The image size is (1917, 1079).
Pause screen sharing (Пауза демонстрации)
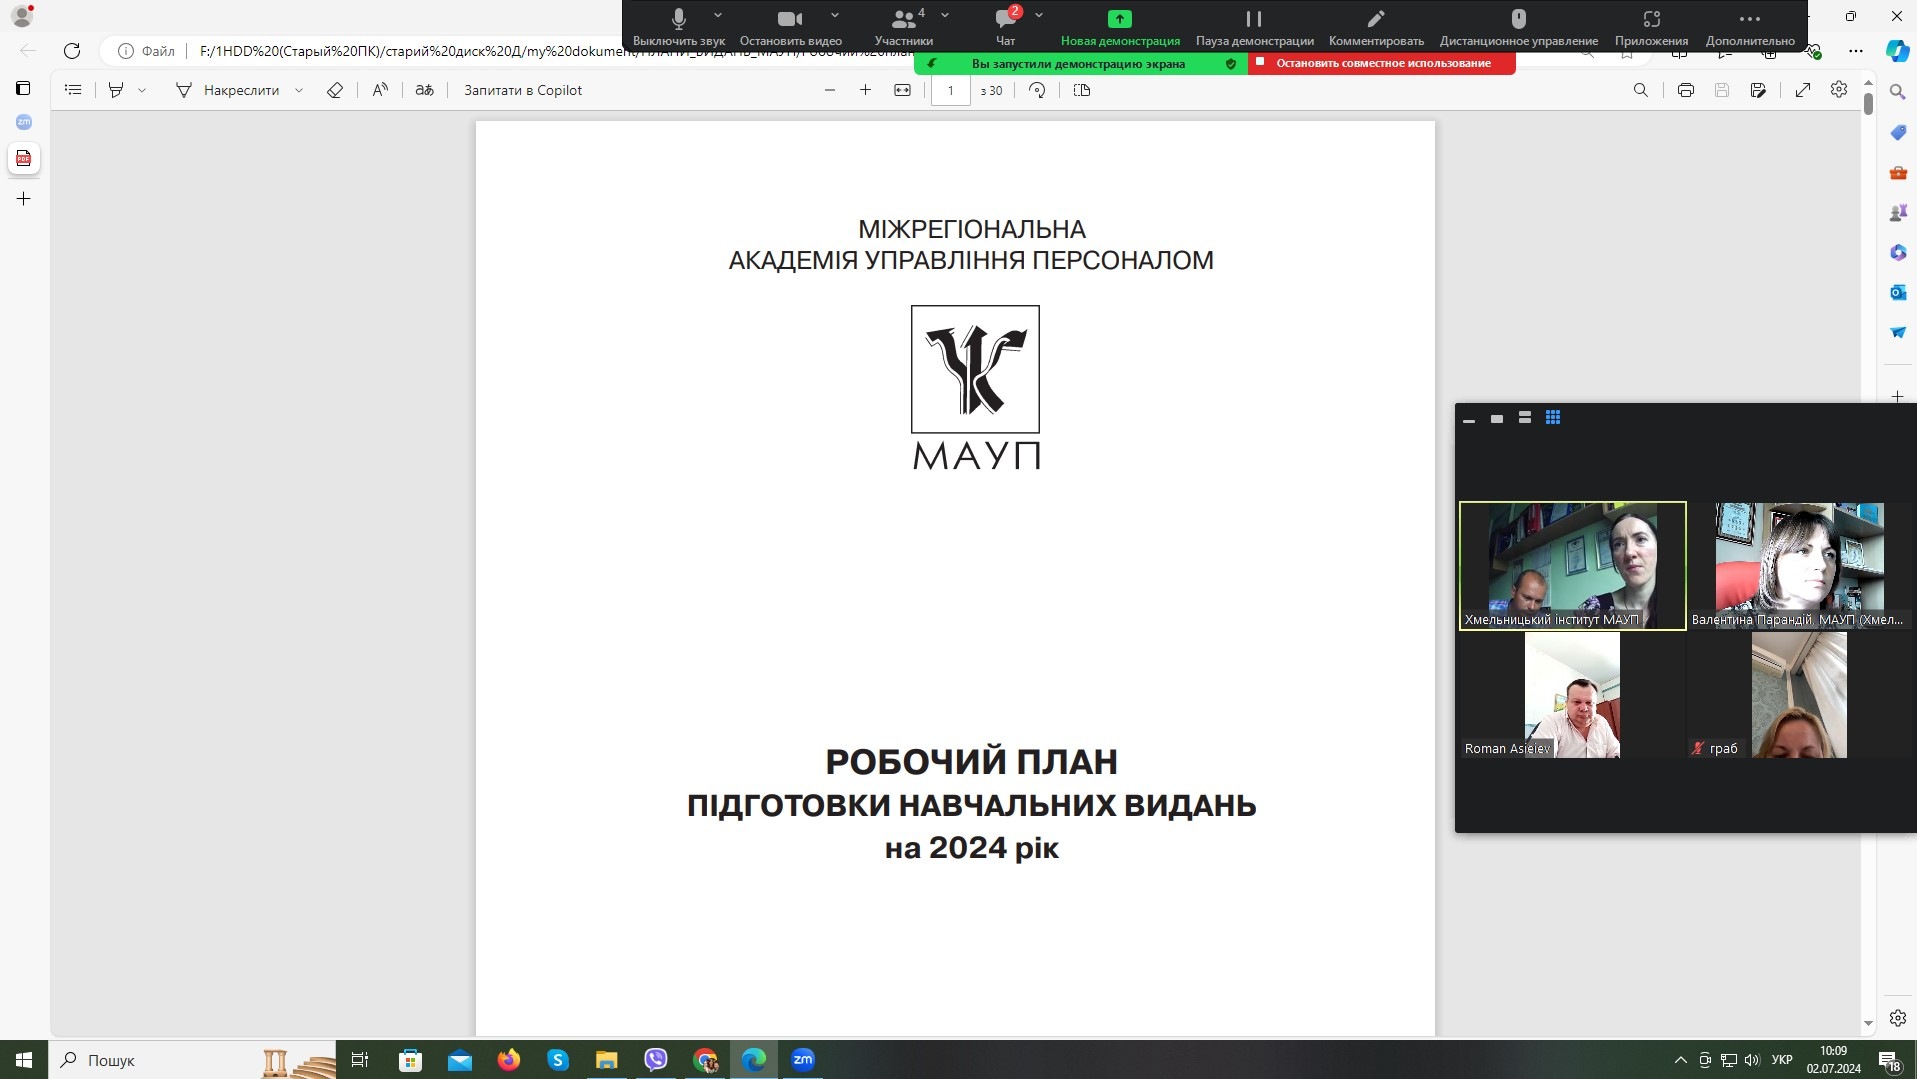1254,27
